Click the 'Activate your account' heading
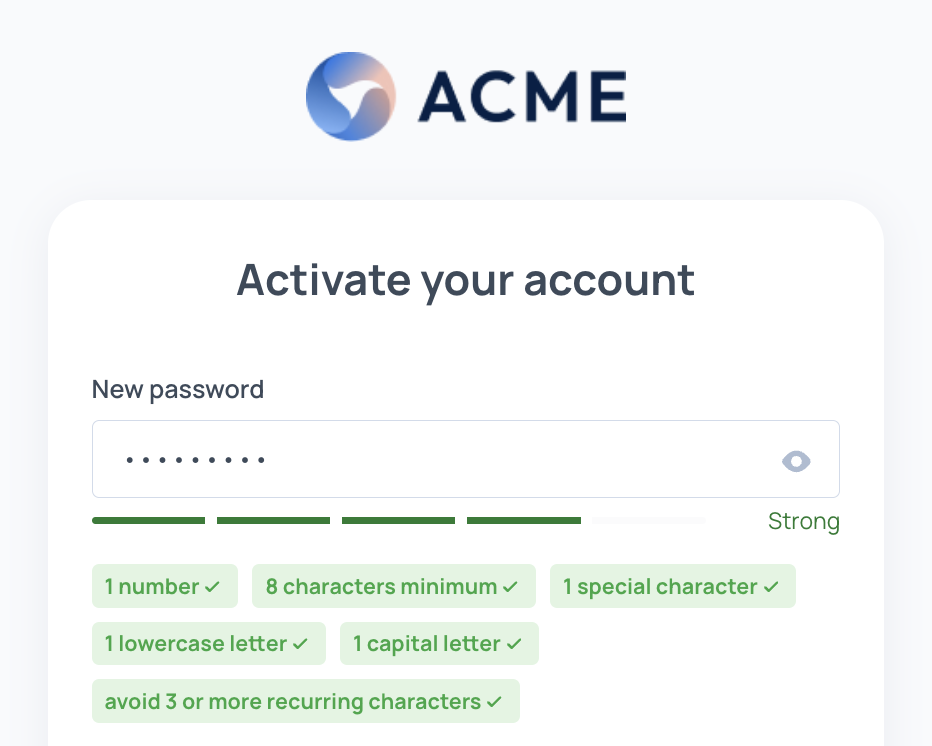Image resolution: width=932 pixels, height=746 pixels. (466, 280)
